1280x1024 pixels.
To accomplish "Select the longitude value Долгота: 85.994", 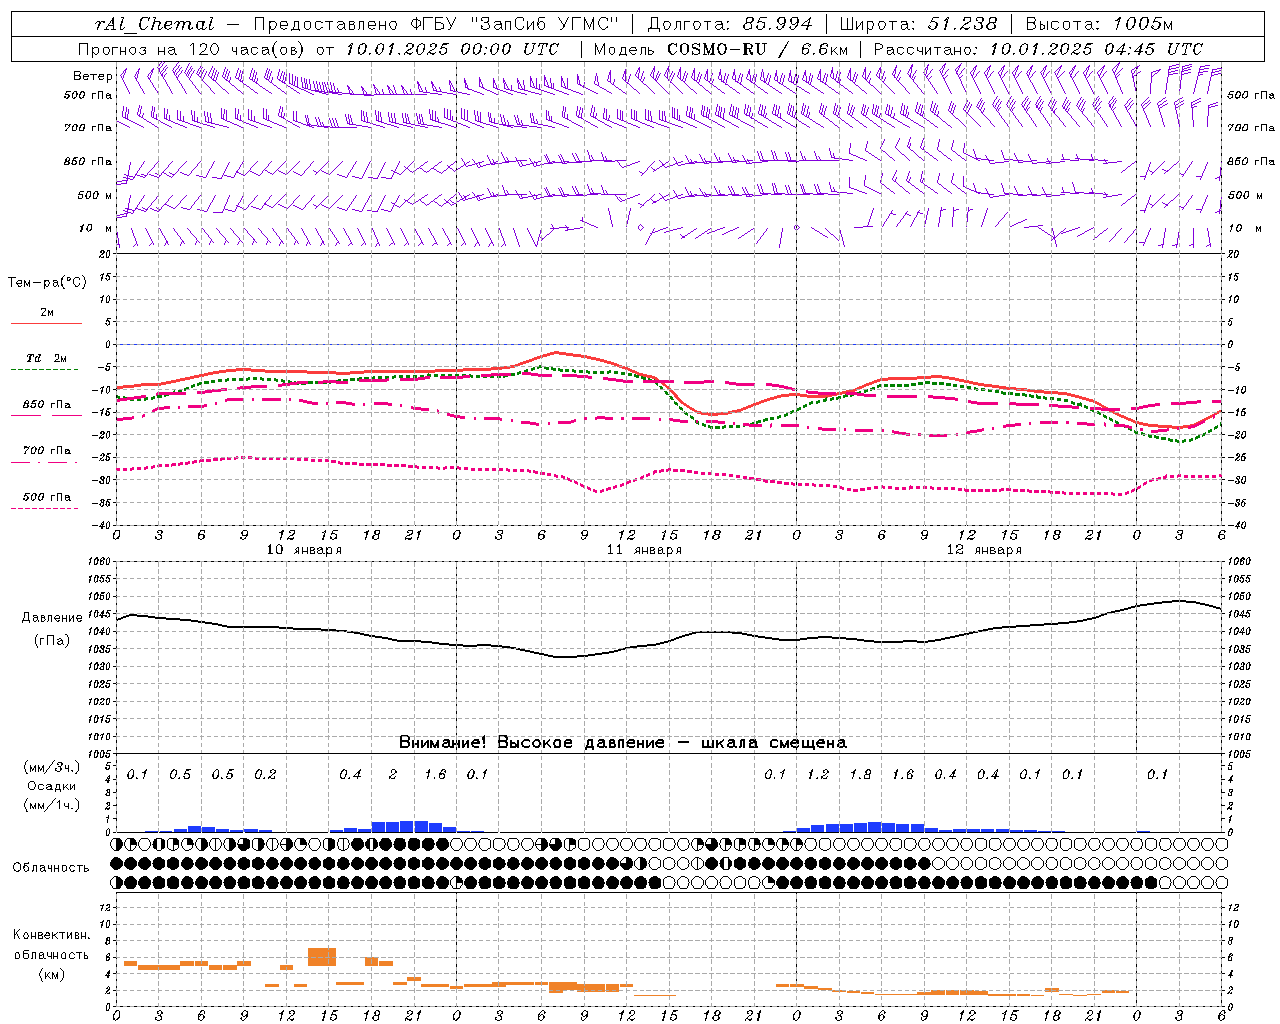I will click(730, 24).
